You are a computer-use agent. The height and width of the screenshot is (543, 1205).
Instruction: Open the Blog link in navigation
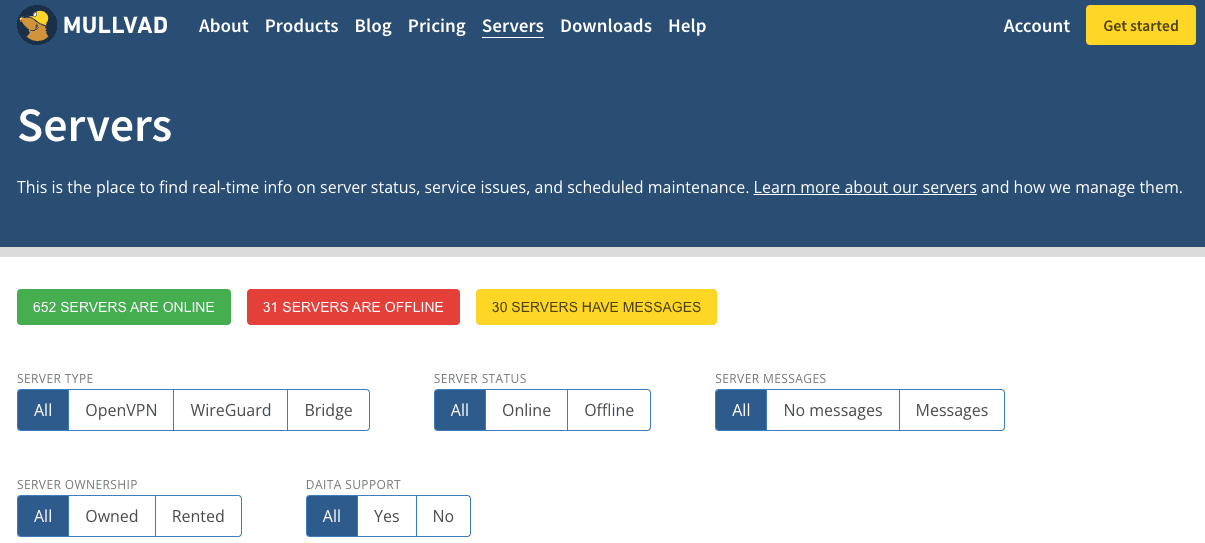coord(373,26)
